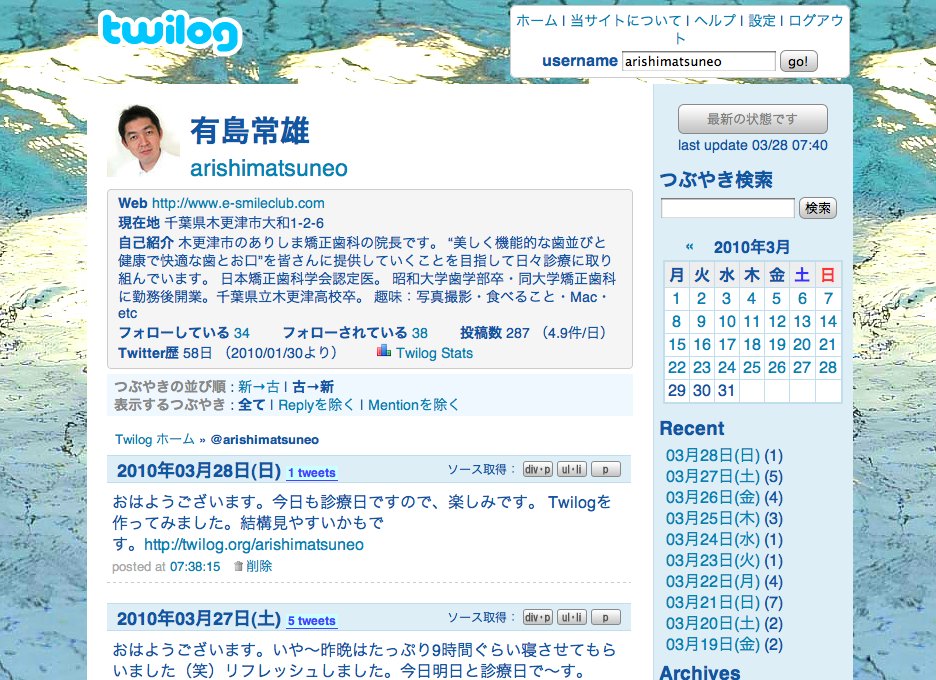Open Recent entry 03月24日(水)
Viewport: 936px width, 680px height.
point(713,539)
